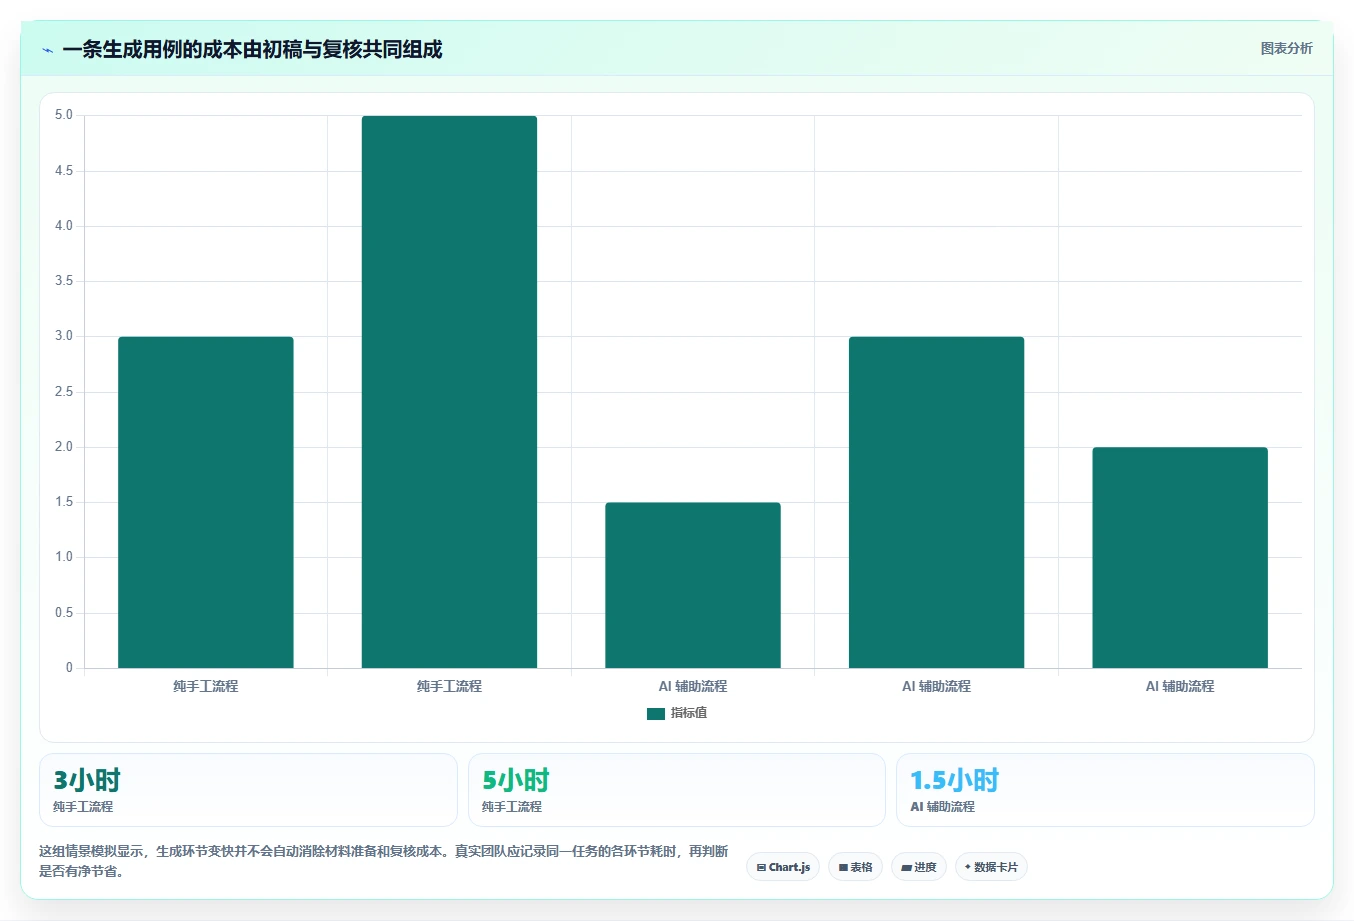Click the tallest bar reaching 5.0
Viewport: 1354px width, 921px height.
click(x=449, y=392)
